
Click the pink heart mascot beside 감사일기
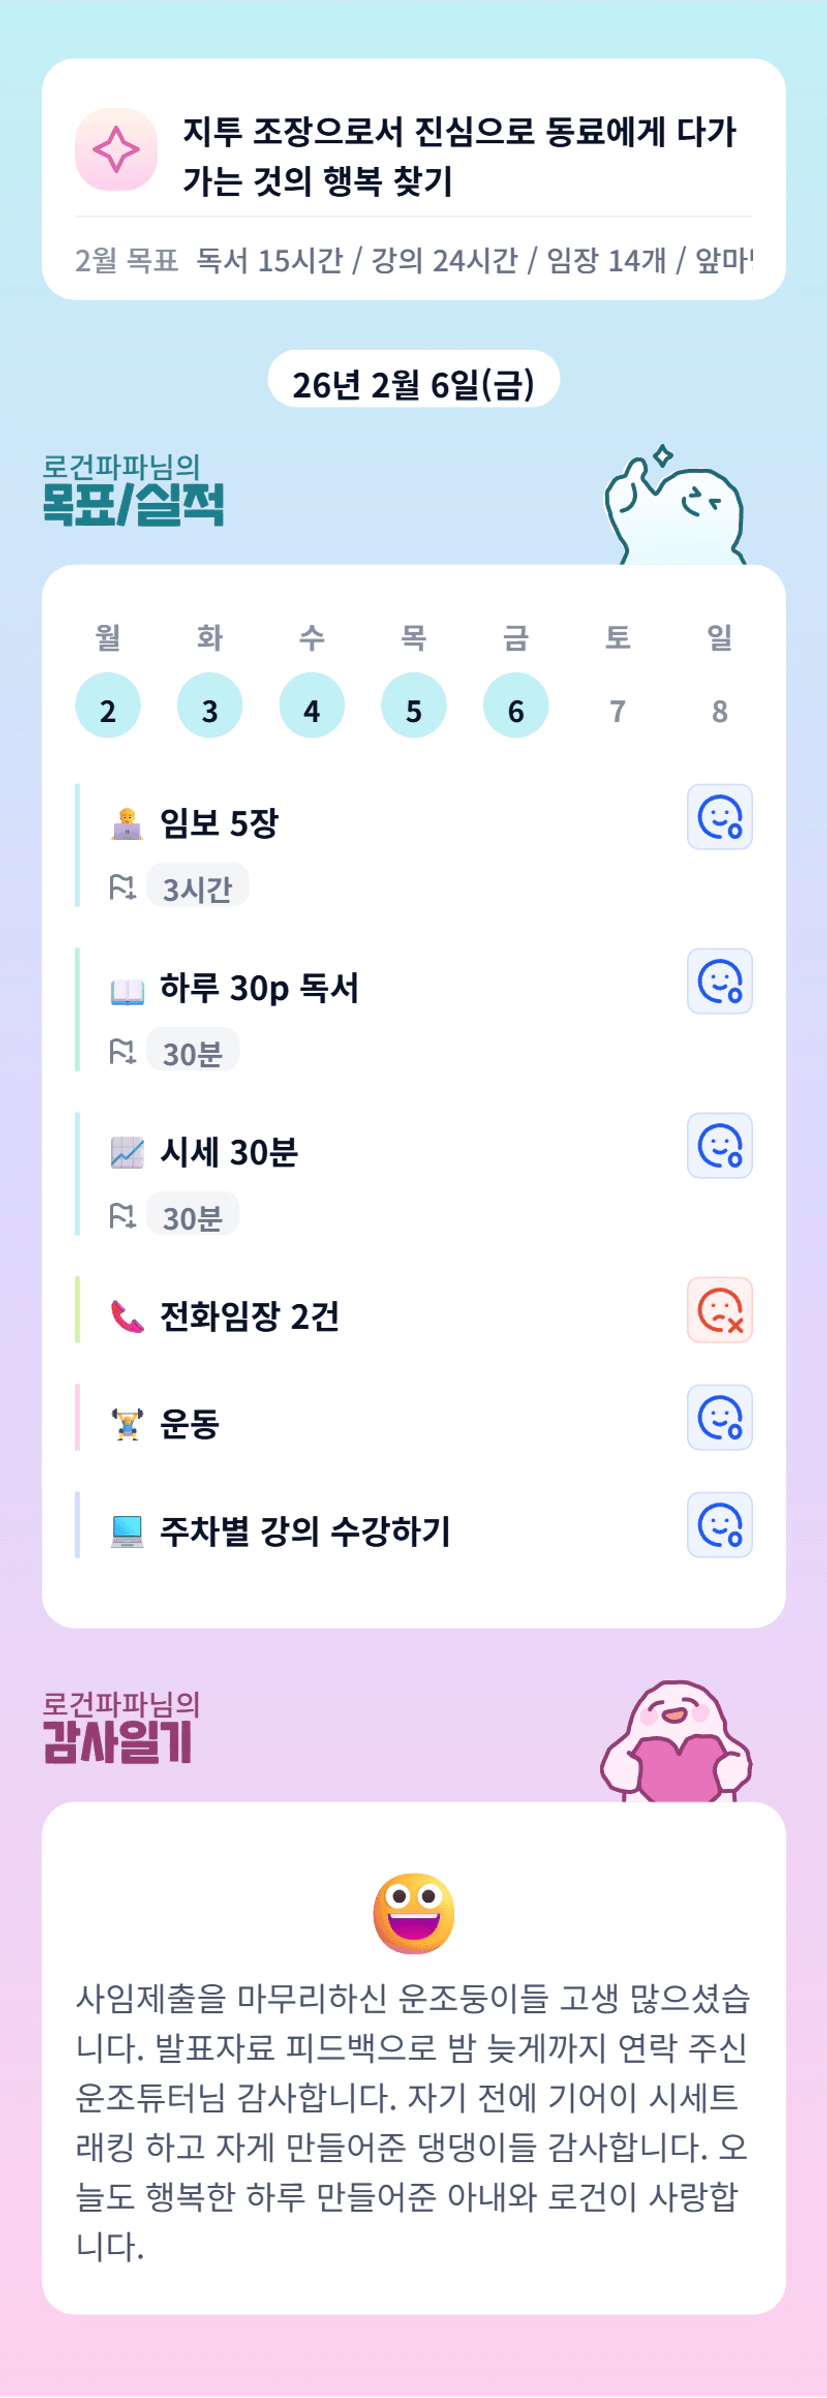[676, 1744]
